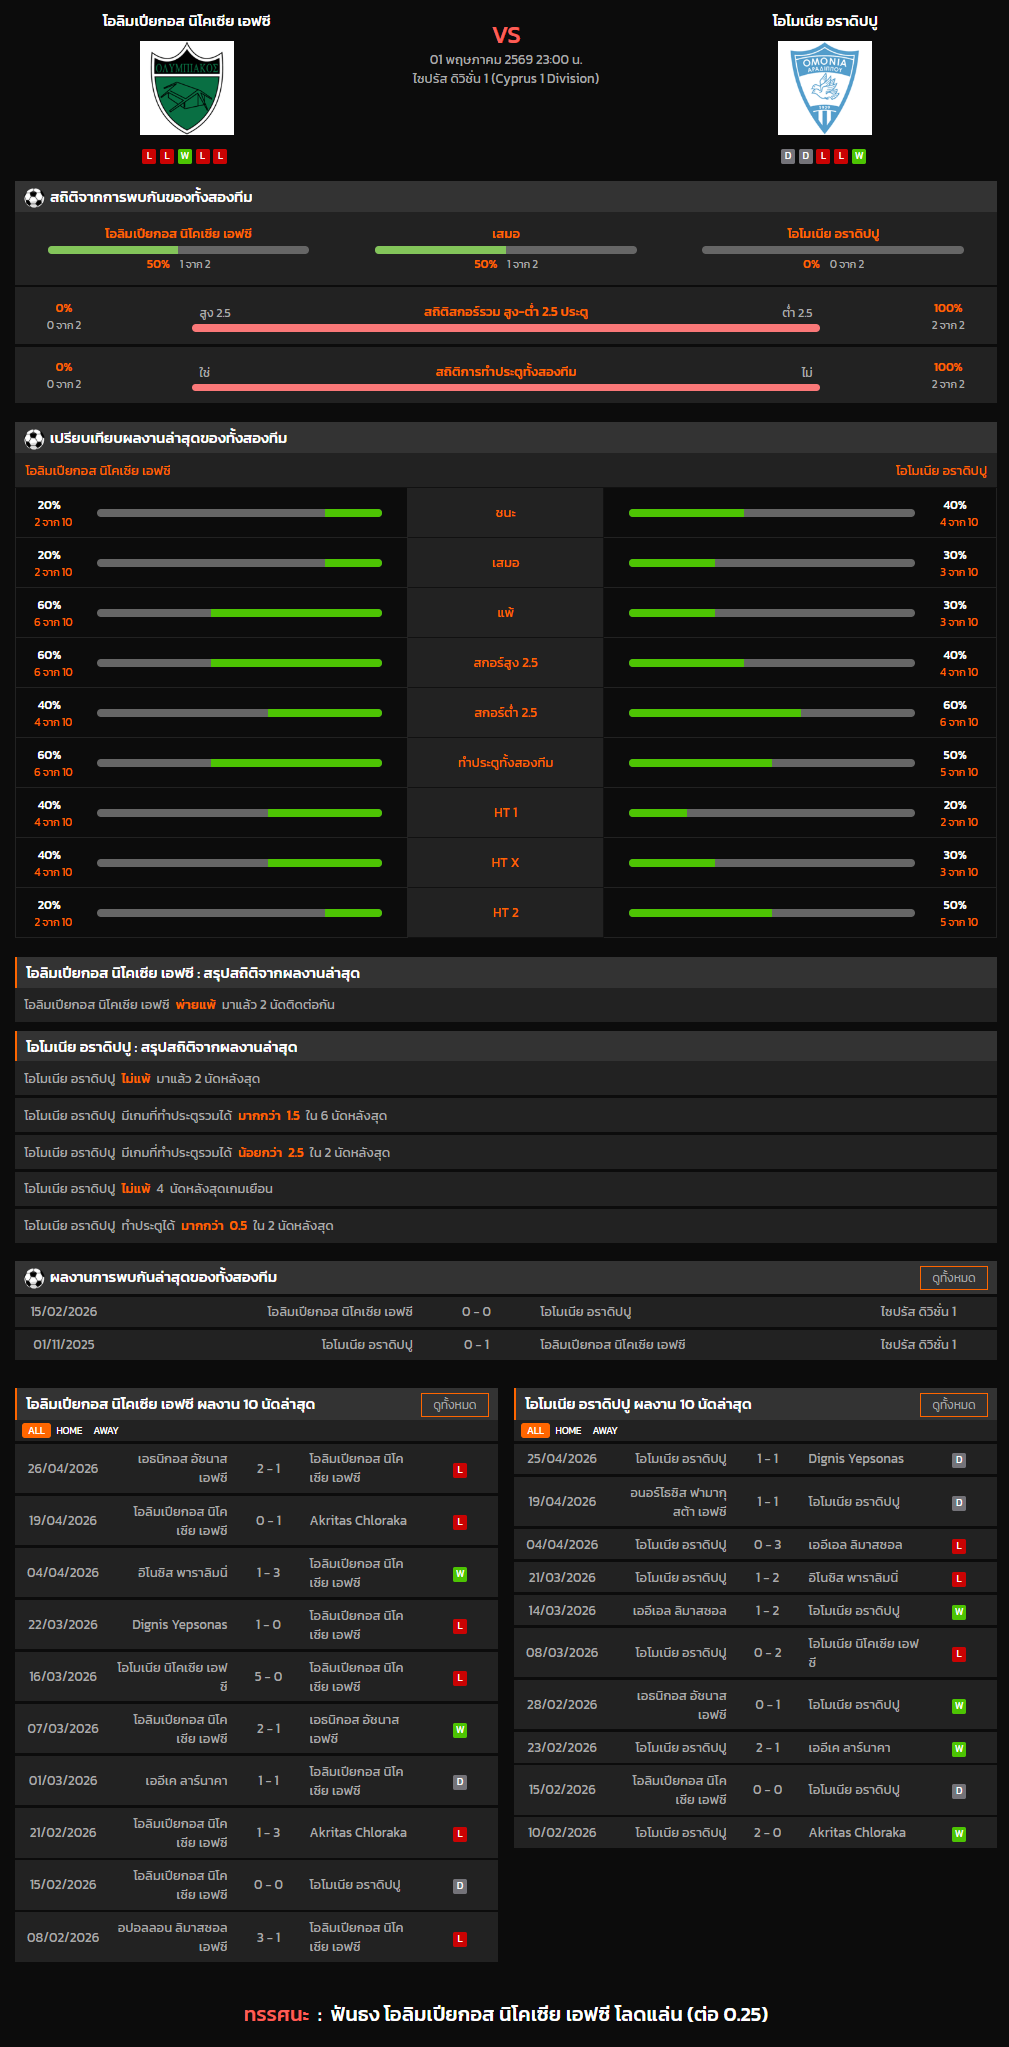Click the first red L badge under Olympiakos logo

point(149,156)
